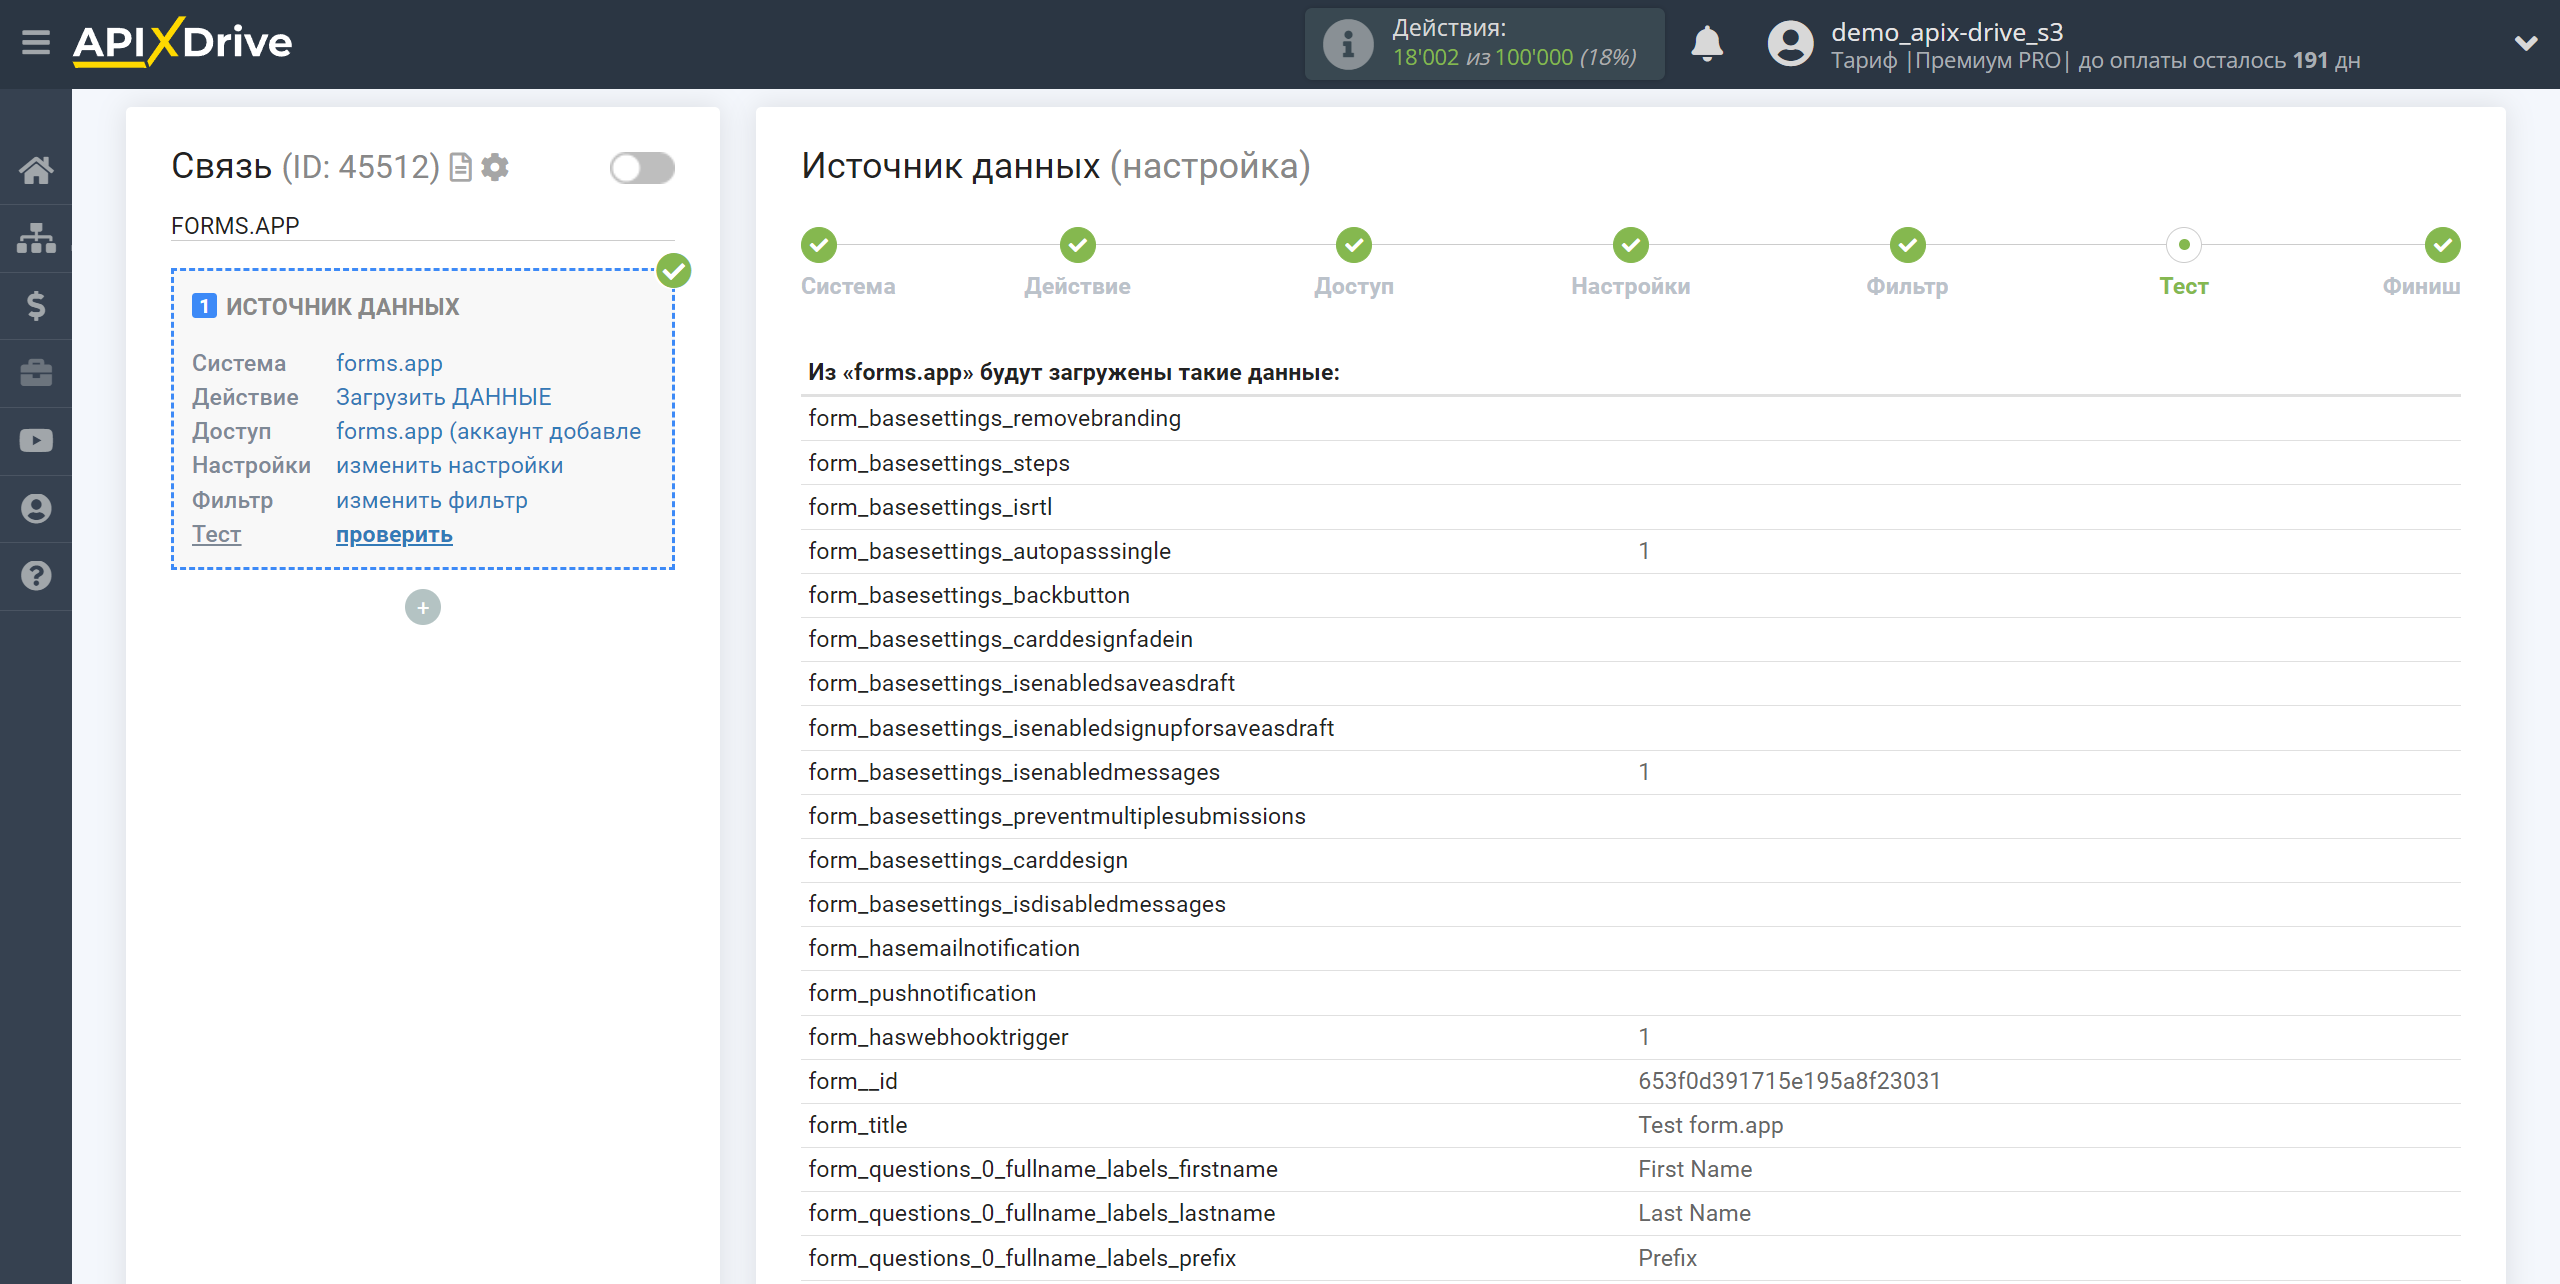Viewport: 2560px width, 1284px height.
Task: Open the connections sitemap sidebar icon
Action: 36,238
